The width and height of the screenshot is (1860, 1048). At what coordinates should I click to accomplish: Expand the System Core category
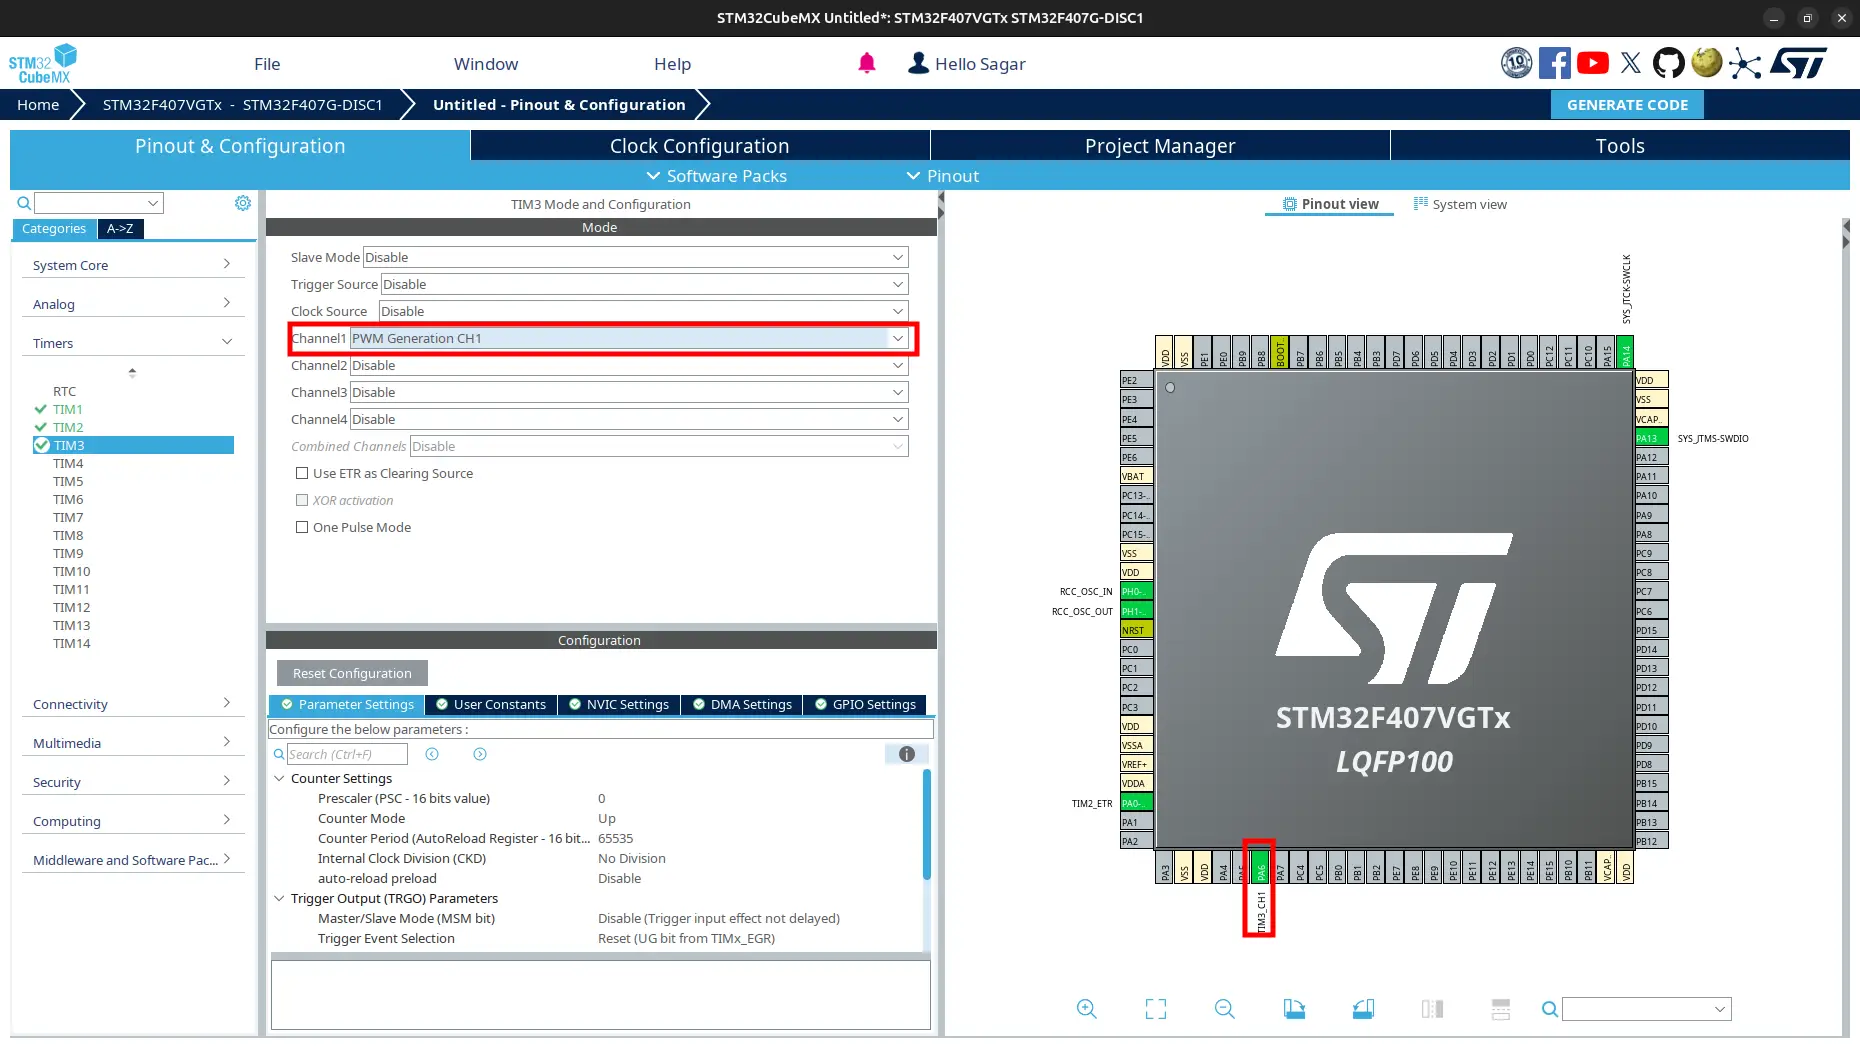tap(132, 265)
